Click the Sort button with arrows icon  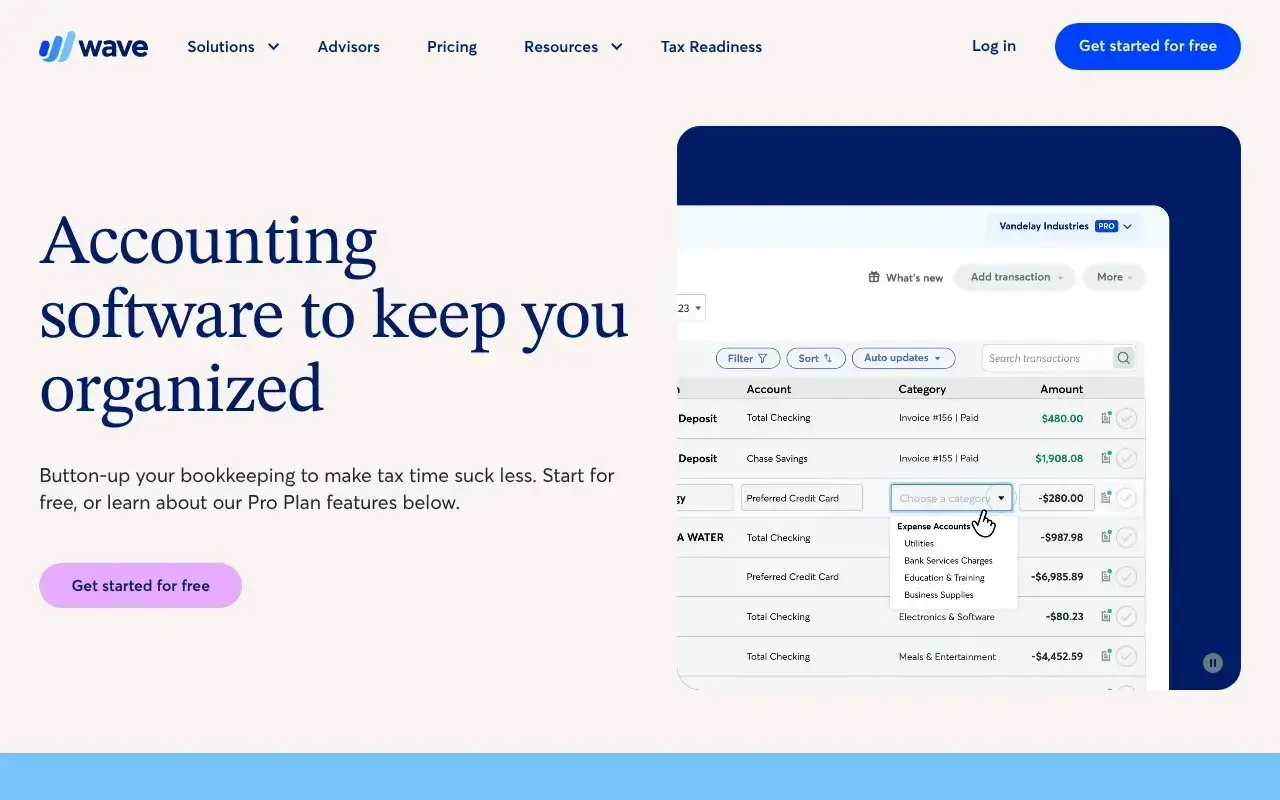click(815, 358)
